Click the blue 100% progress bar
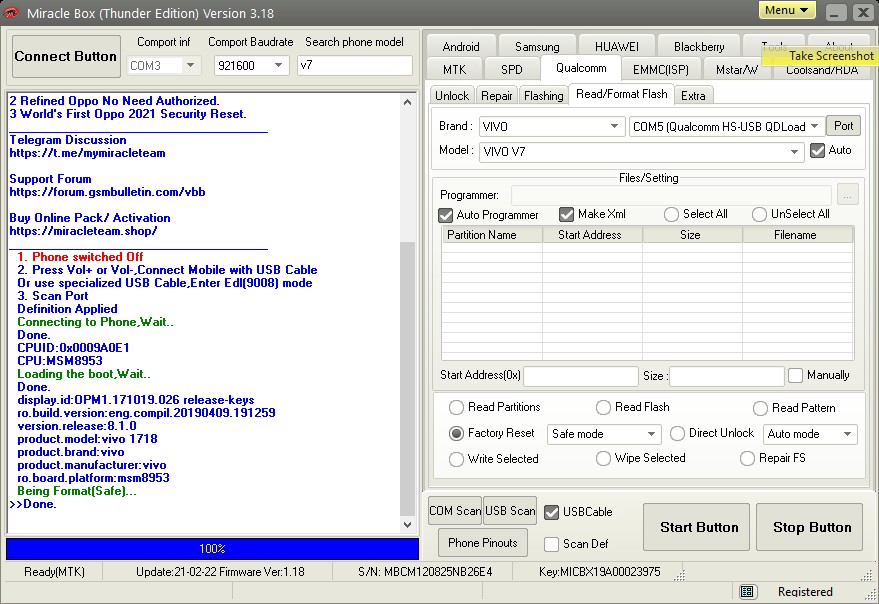The width and height of the screenshot is (879, 604). click(212, 549)
